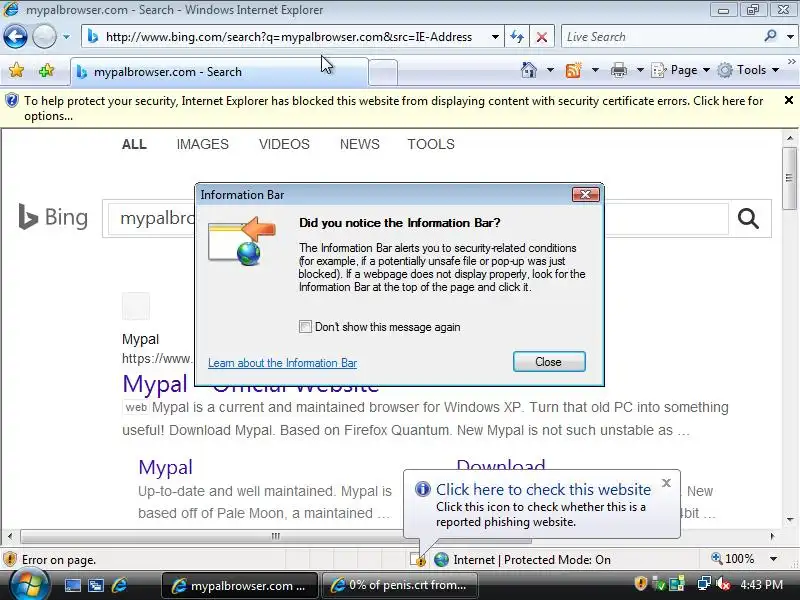Click the vertical scrollbar up arrow

790,138
